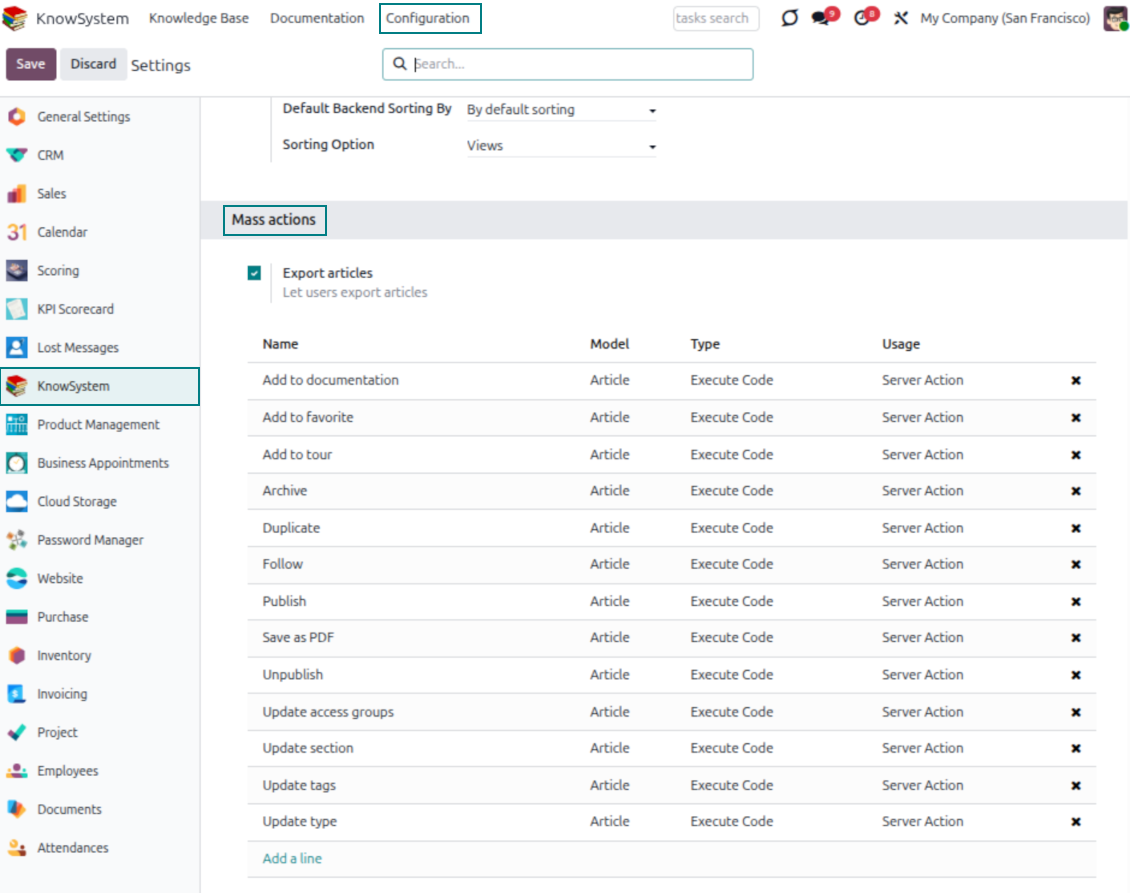The height and width of the screenshot is (893, 1130).
Task: Delete the Save as PDF action
Action: (1076, 638)
